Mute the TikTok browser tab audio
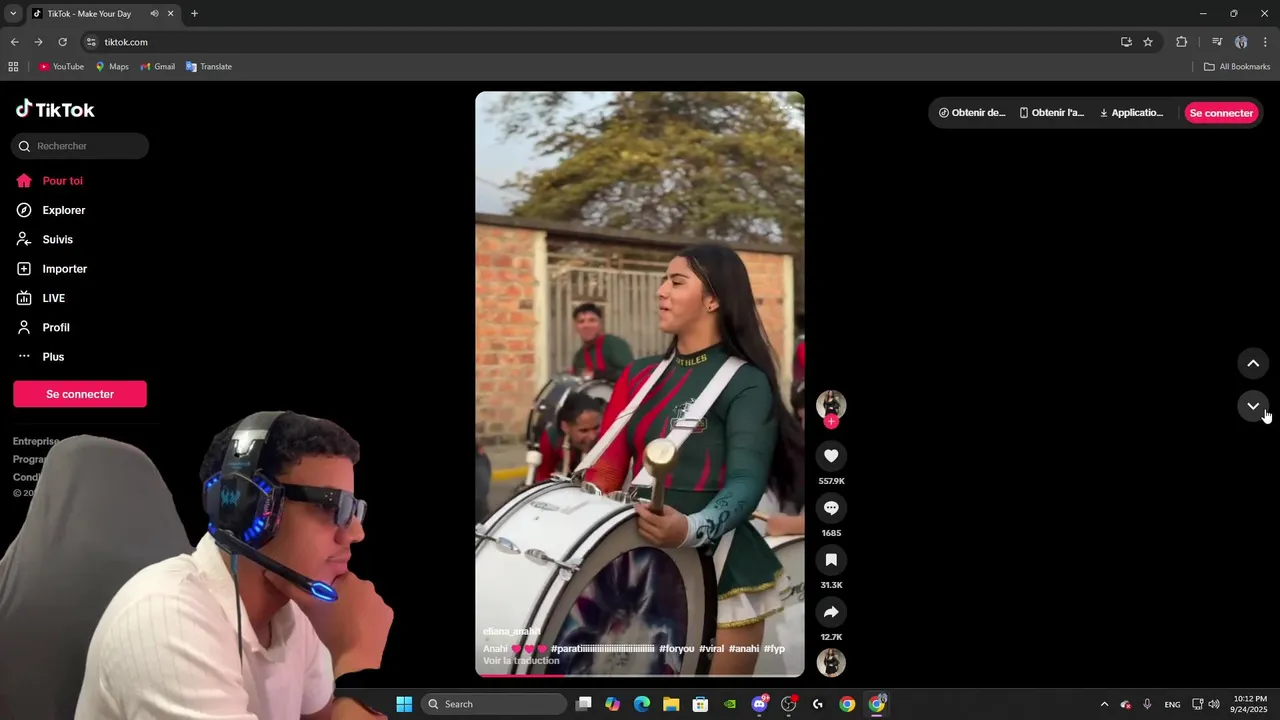The image size is (1280, 720). (154, 14)
